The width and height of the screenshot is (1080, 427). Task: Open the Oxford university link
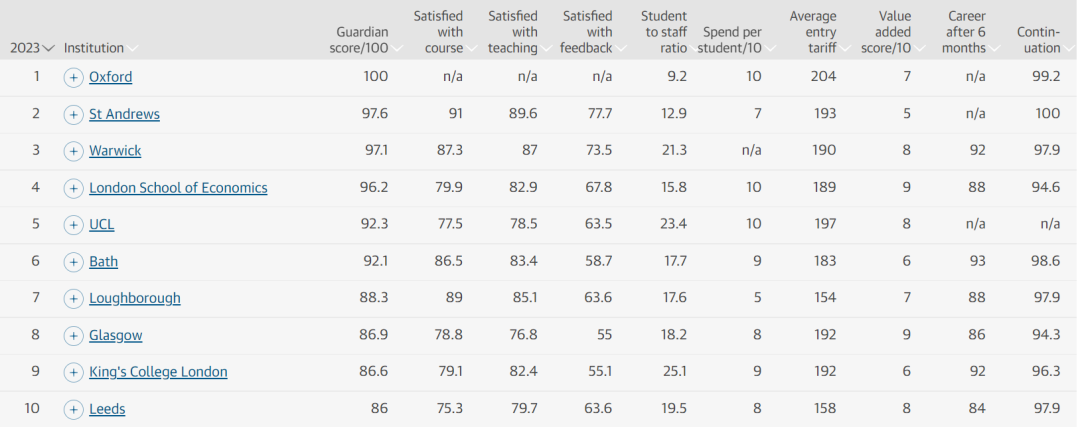110,77
